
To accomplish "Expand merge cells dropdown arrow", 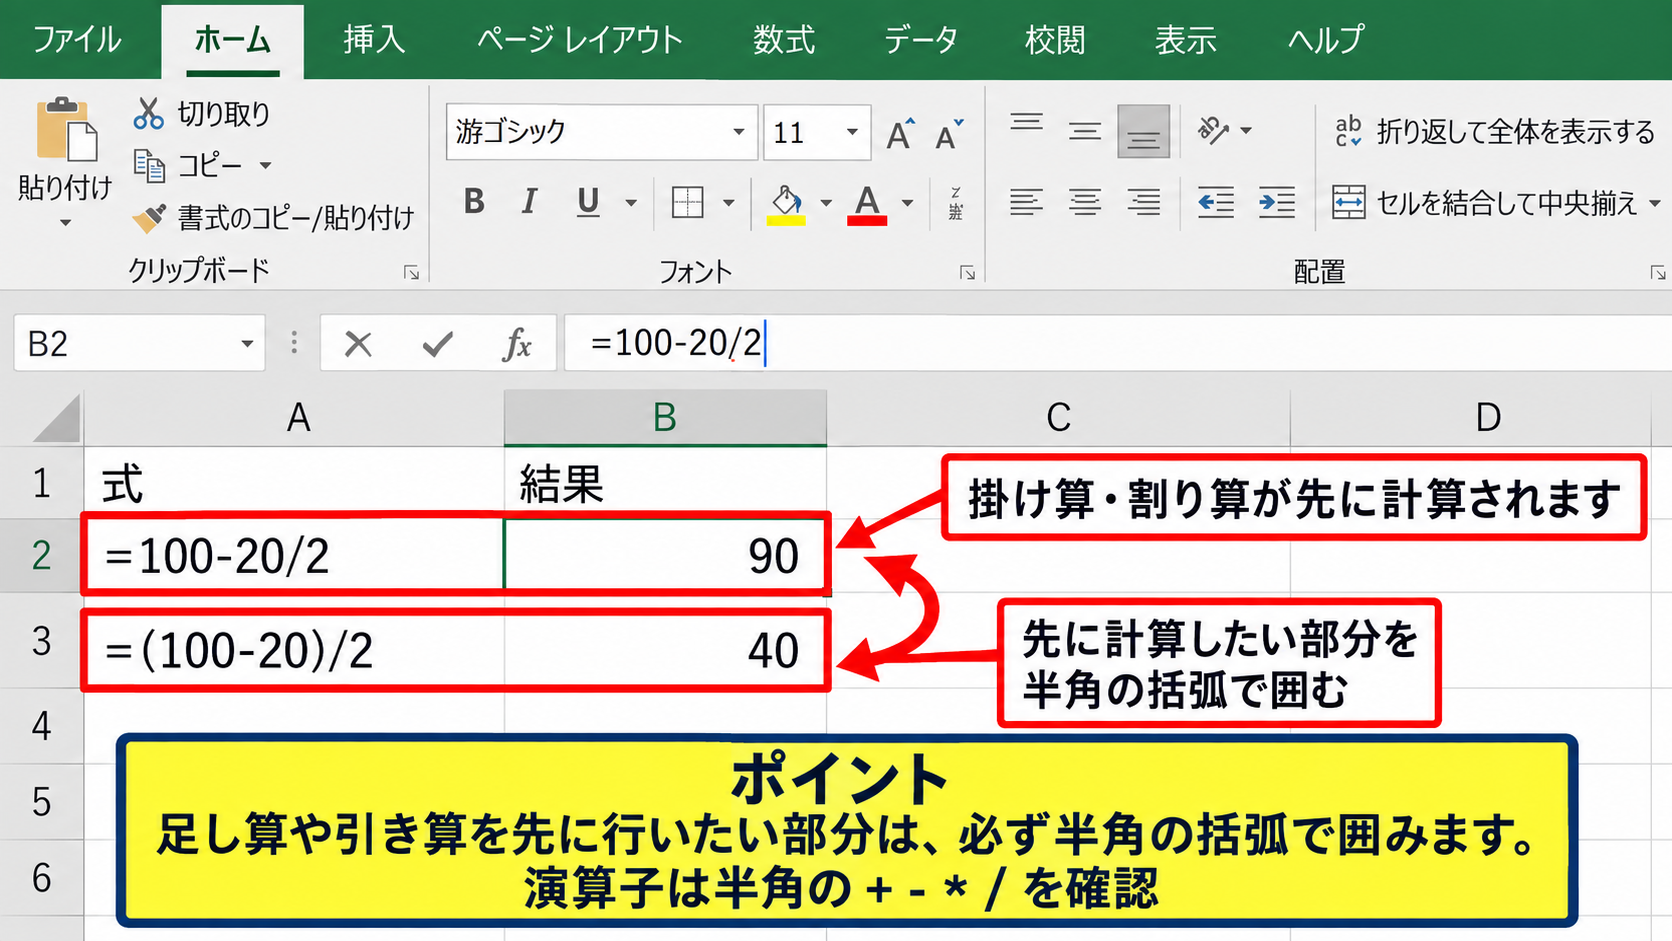I will (1654, 203).
